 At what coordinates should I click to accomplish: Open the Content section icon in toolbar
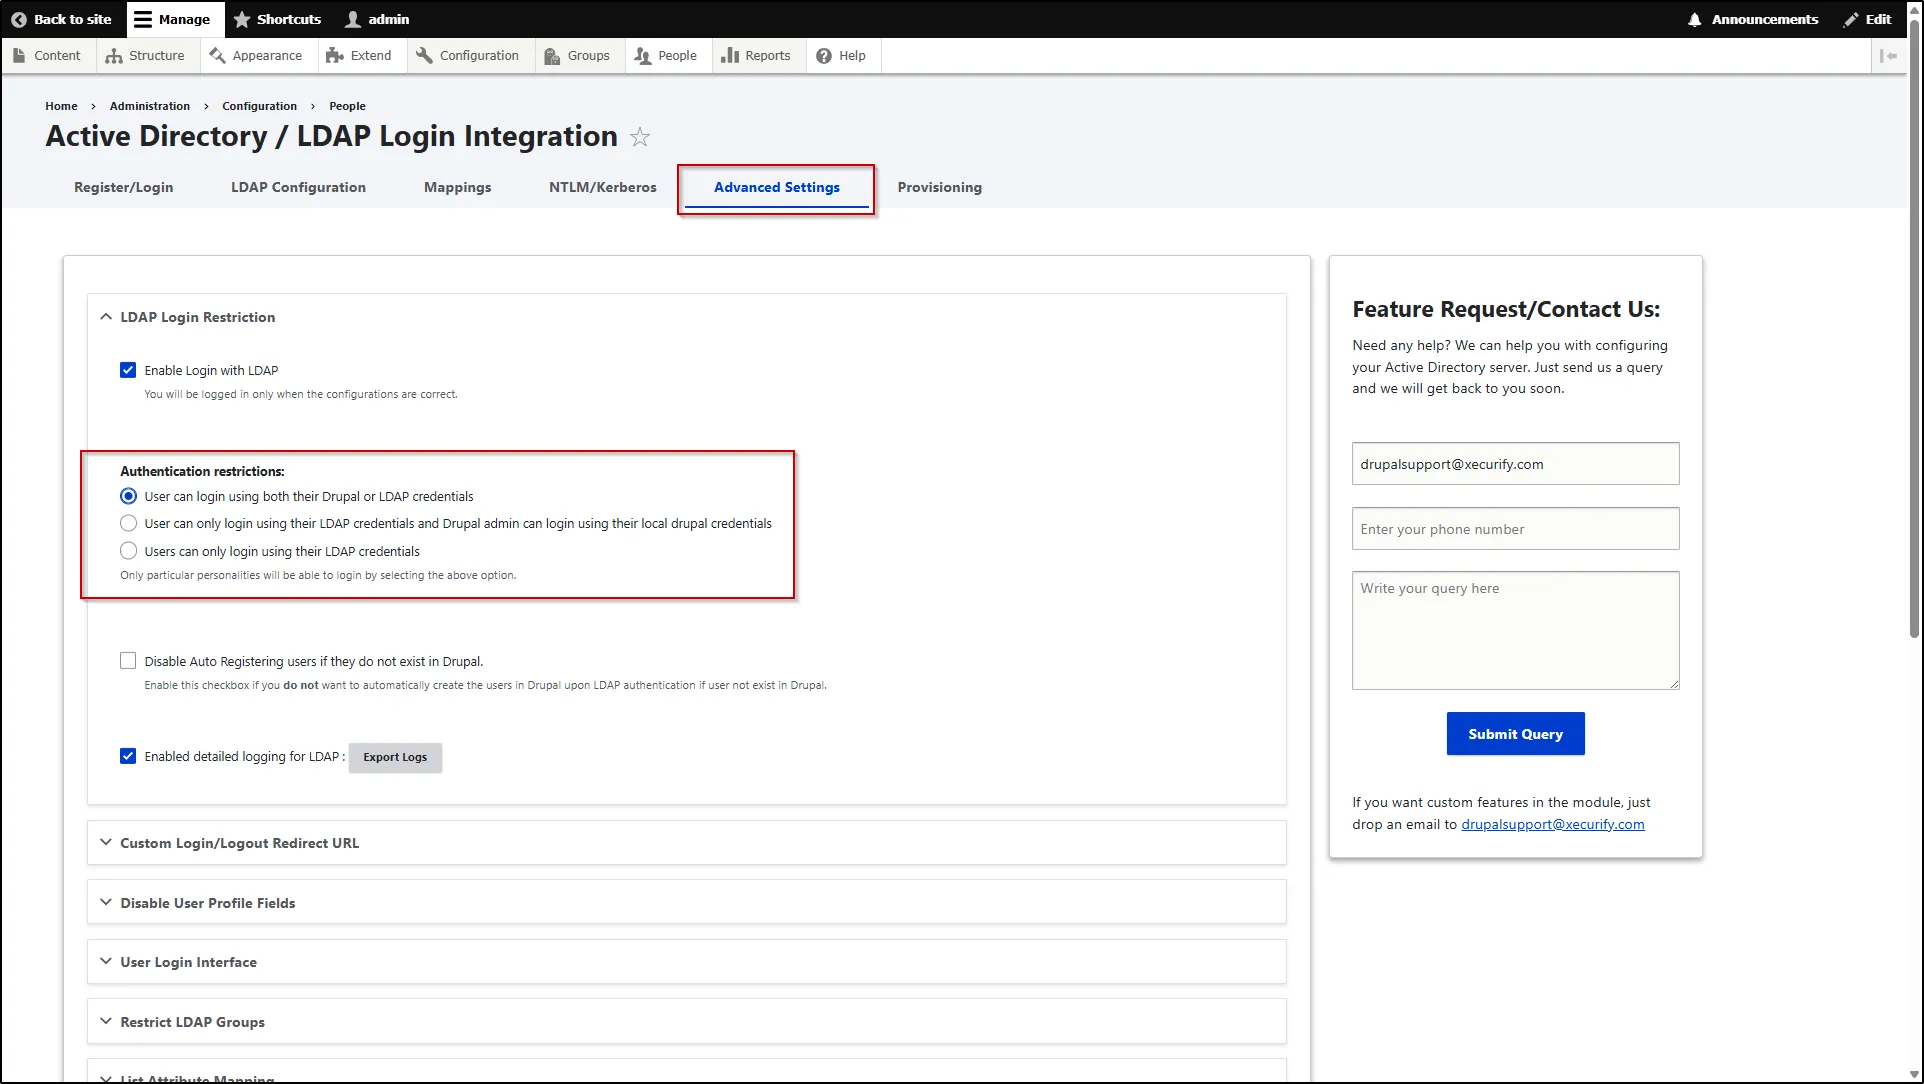click(x=20, y=55)
